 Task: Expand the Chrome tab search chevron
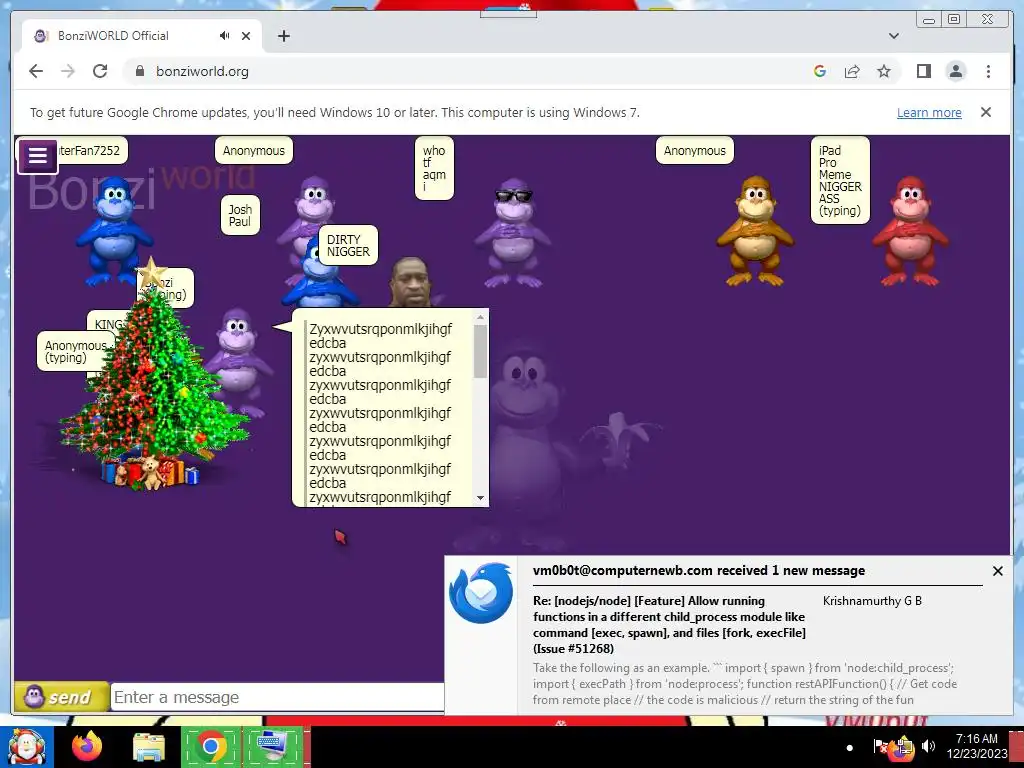(x=894, y=36)
